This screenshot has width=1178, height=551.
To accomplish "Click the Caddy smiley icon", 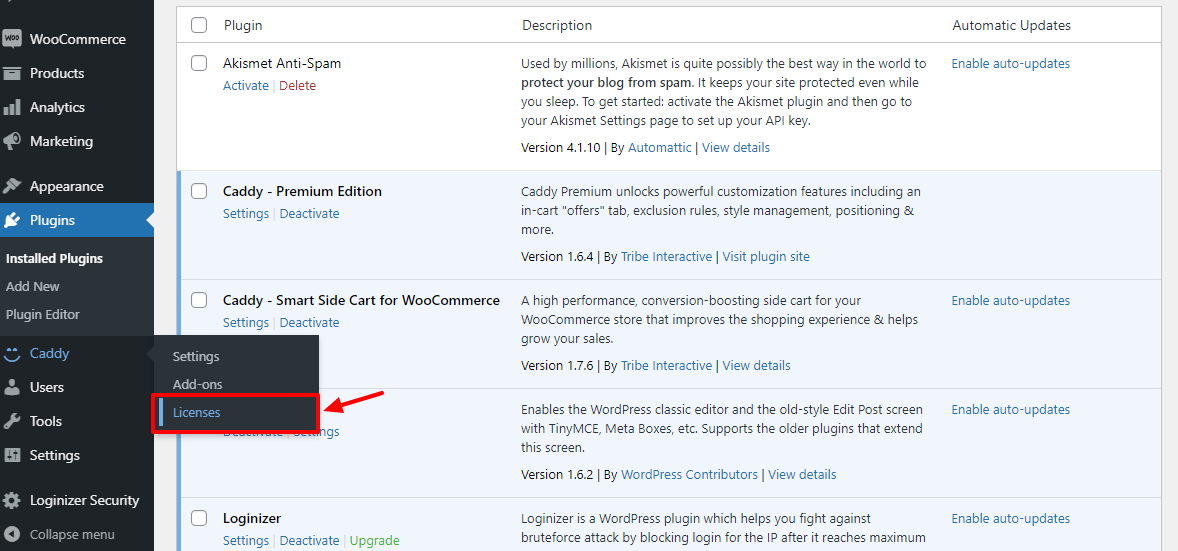I will [12, 353].
